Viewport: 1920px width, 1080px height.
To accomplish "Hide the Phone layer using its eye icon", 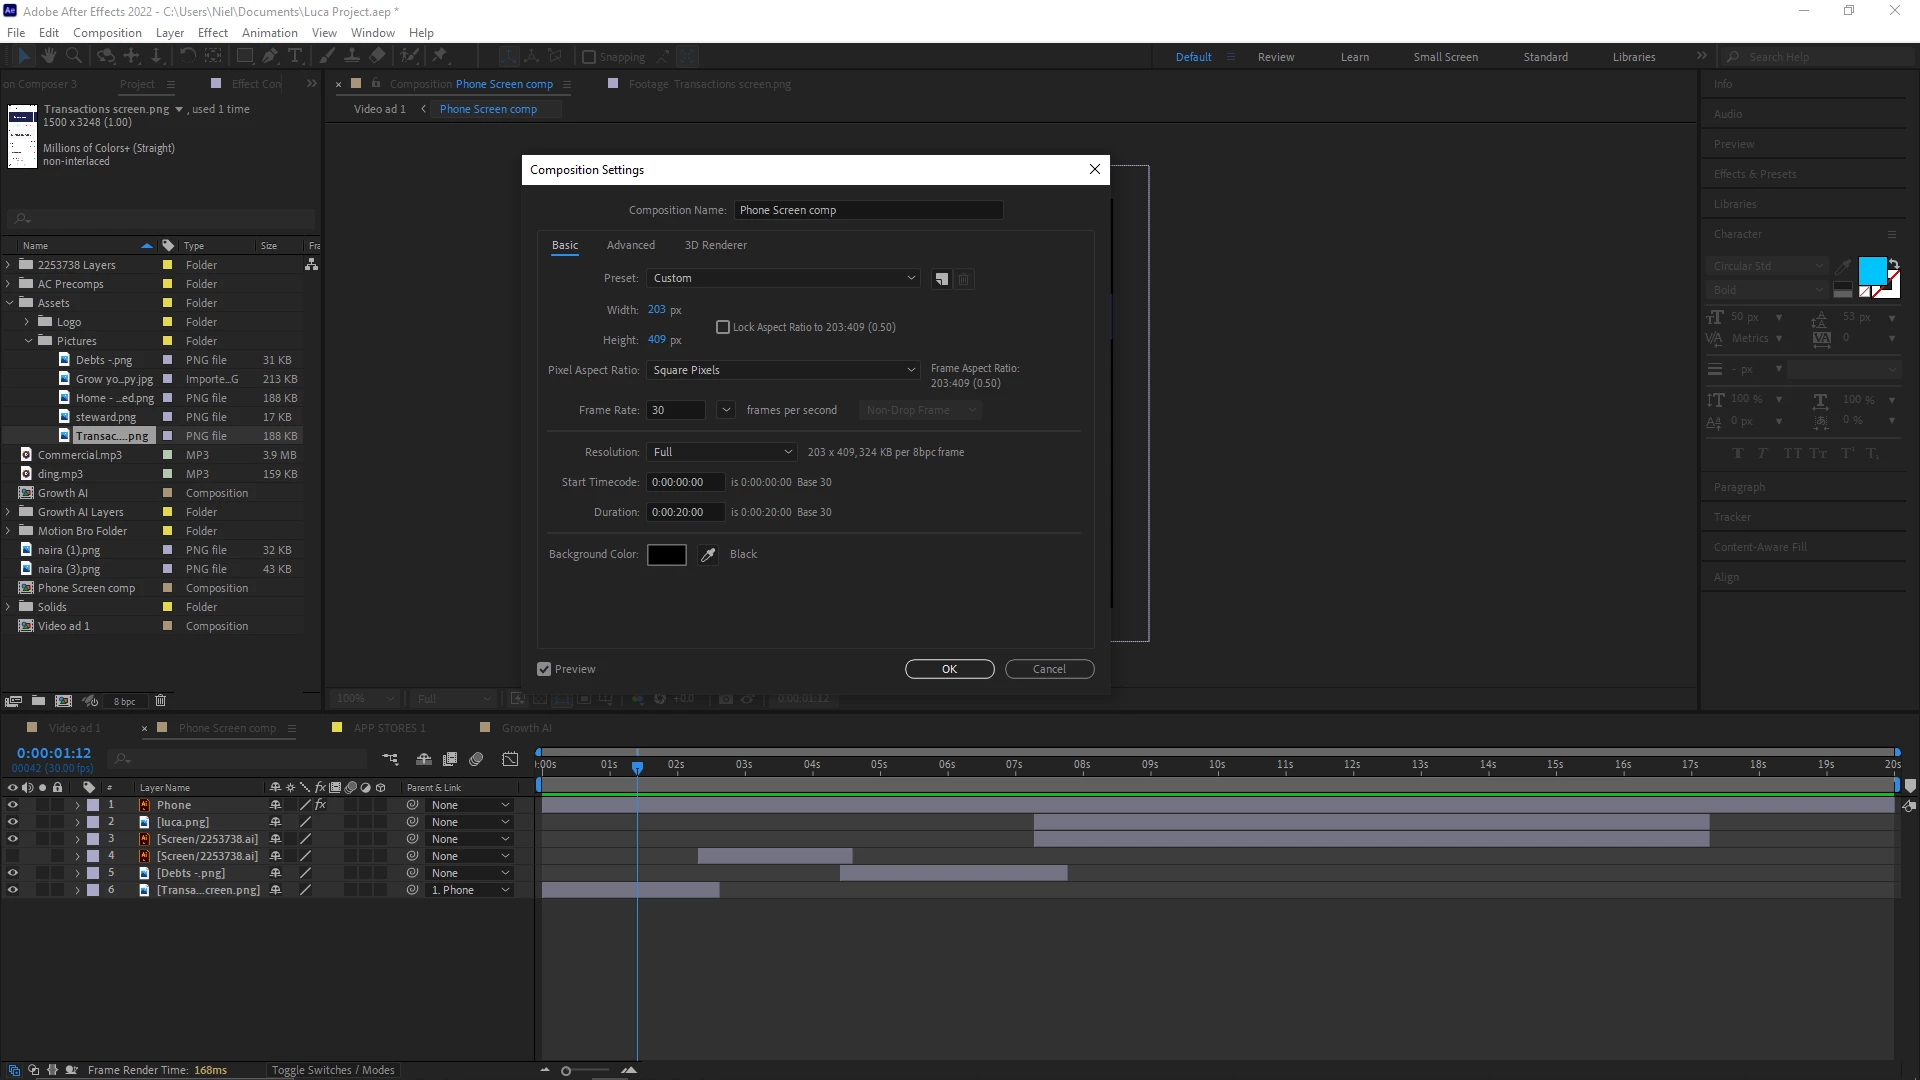I will (13, 805).
